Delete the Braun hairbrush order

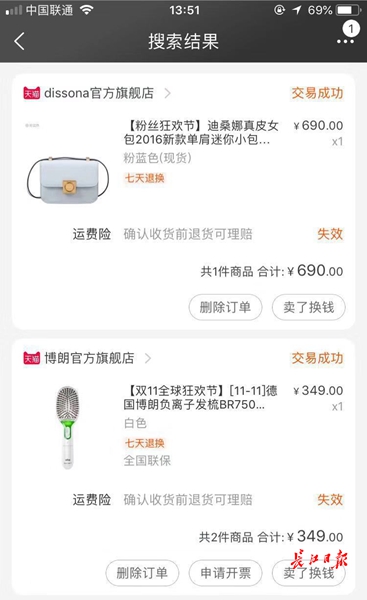[142, 573]
